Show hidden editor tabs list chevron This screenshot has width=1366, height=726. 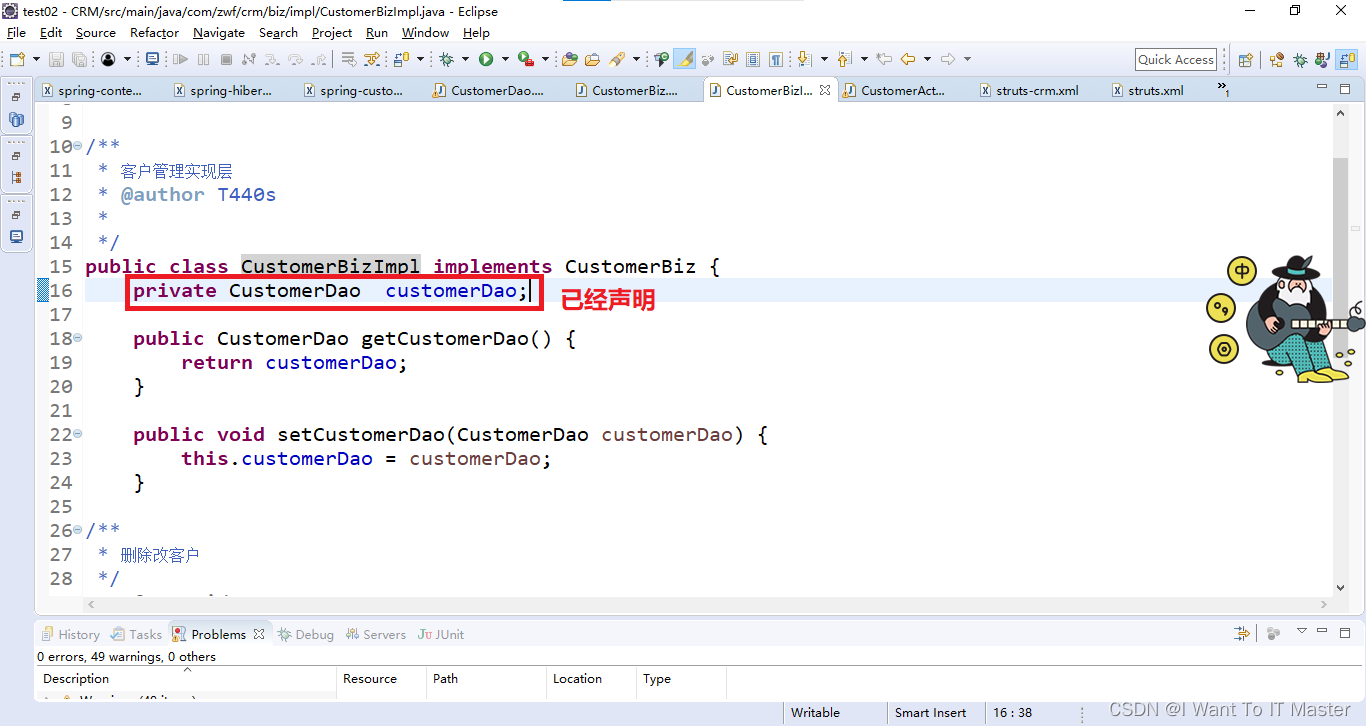pyautogui.click(x=1223, y=89)
